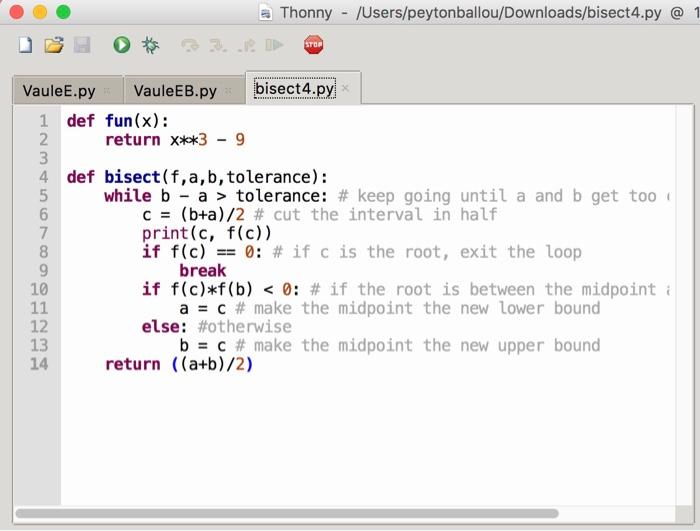Click the Step over debugger icon
Viewport: 700px width, 531px height.
click(x=190, y=45)
